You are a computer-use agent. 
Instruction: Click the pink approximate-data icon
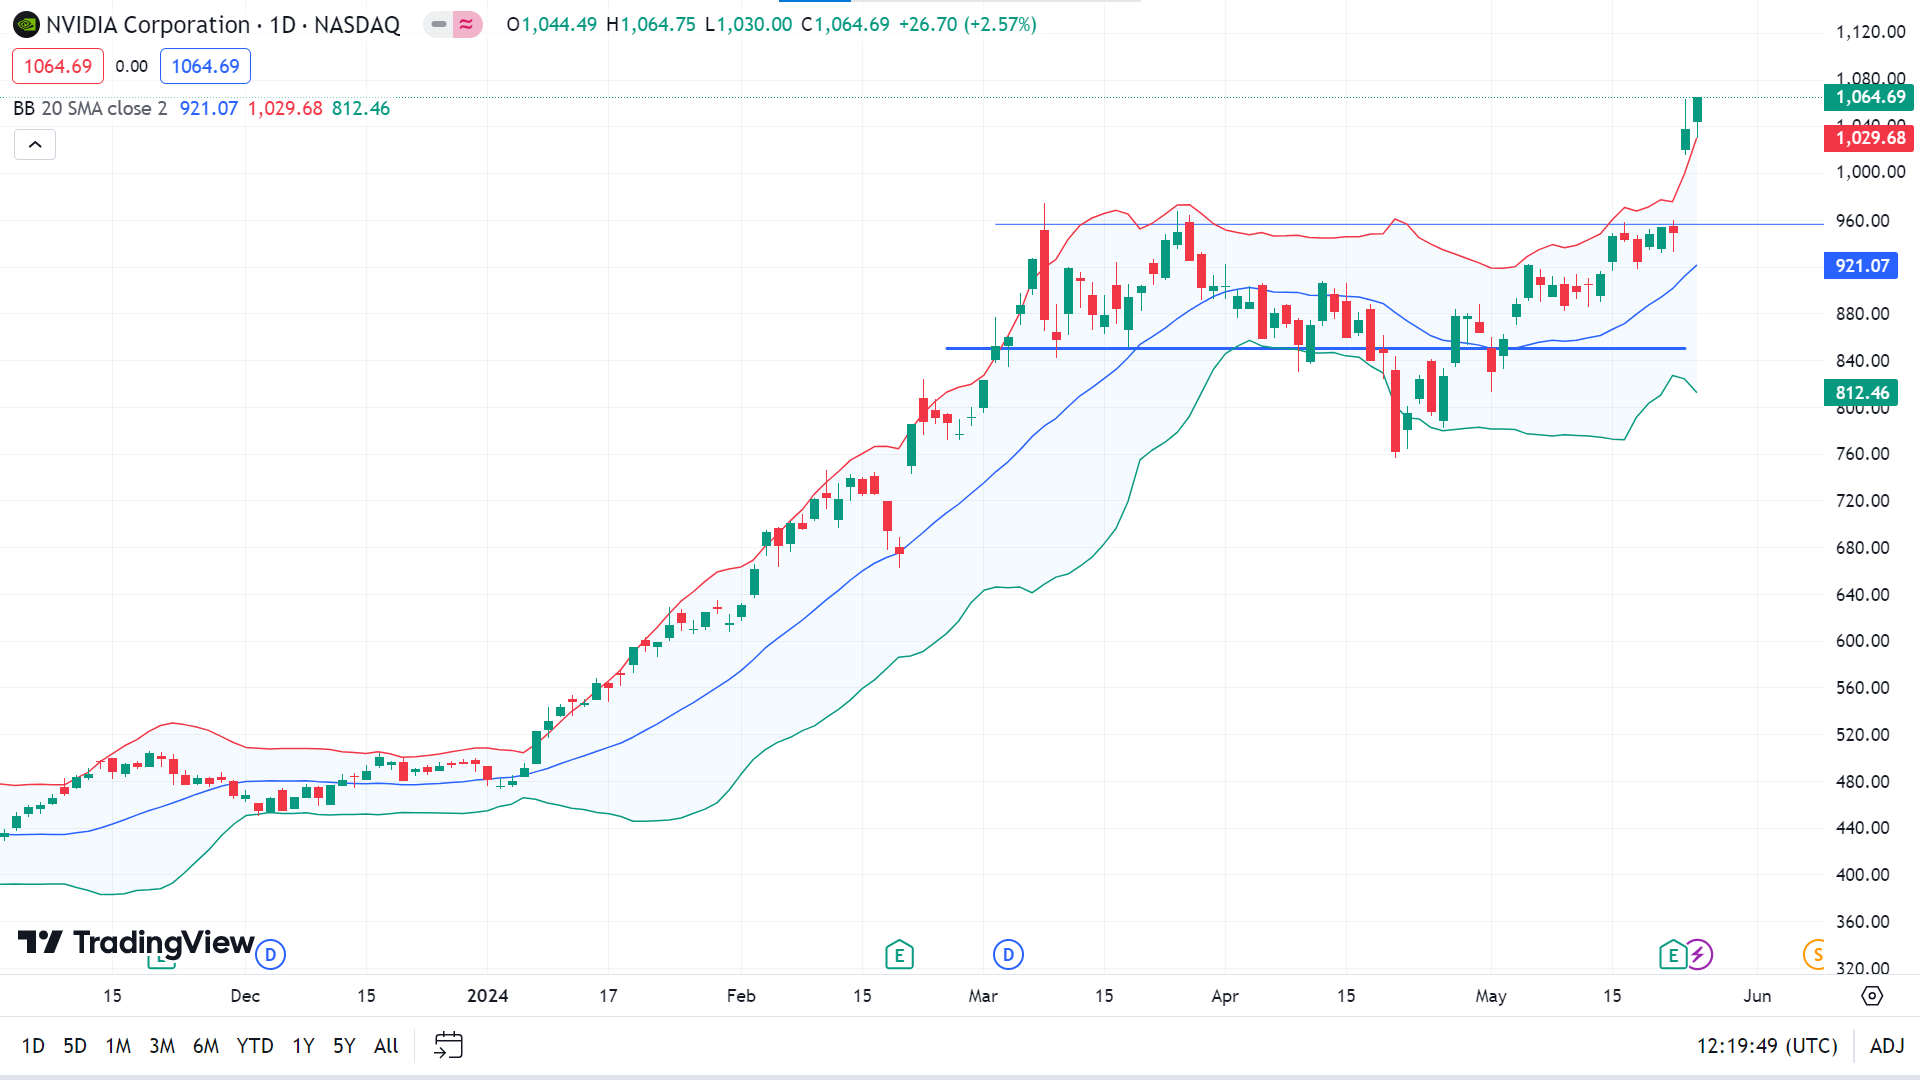click(x=467, y=24)
